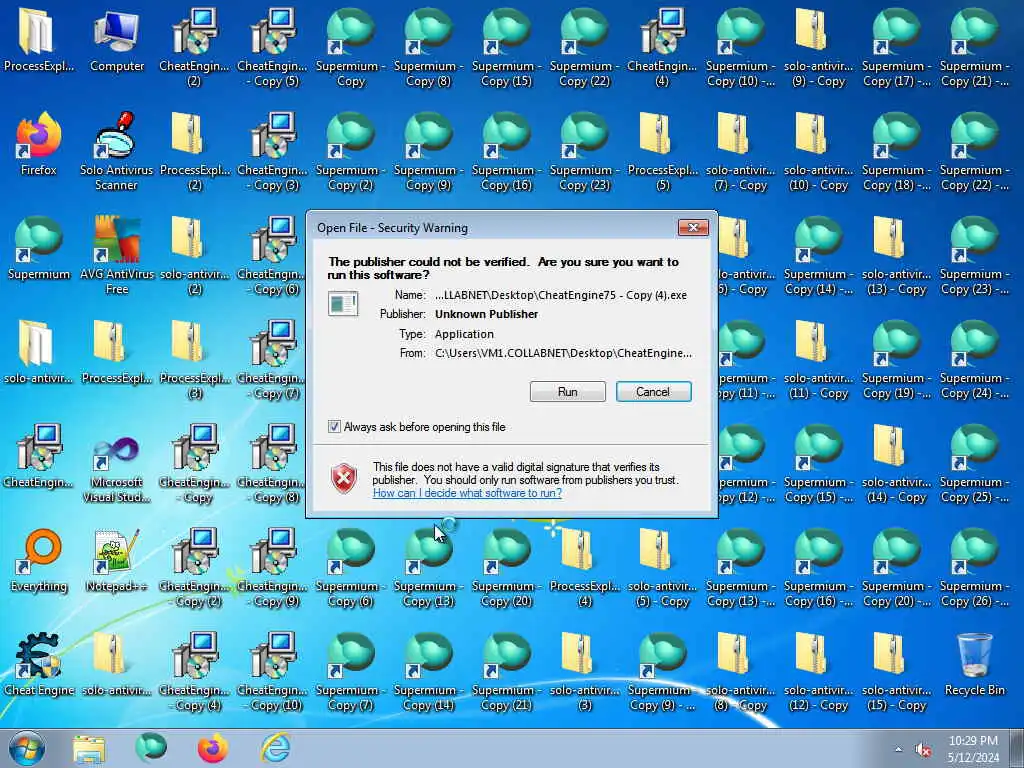The image size is (1024, 768).
Task: Select the ProcessExpl (2) zip archive
Action: coord(195,152)
